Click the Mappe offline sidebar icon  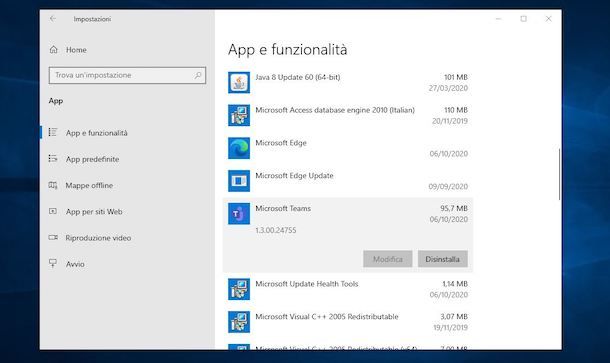pyautogui.click(x=53, y=185)
